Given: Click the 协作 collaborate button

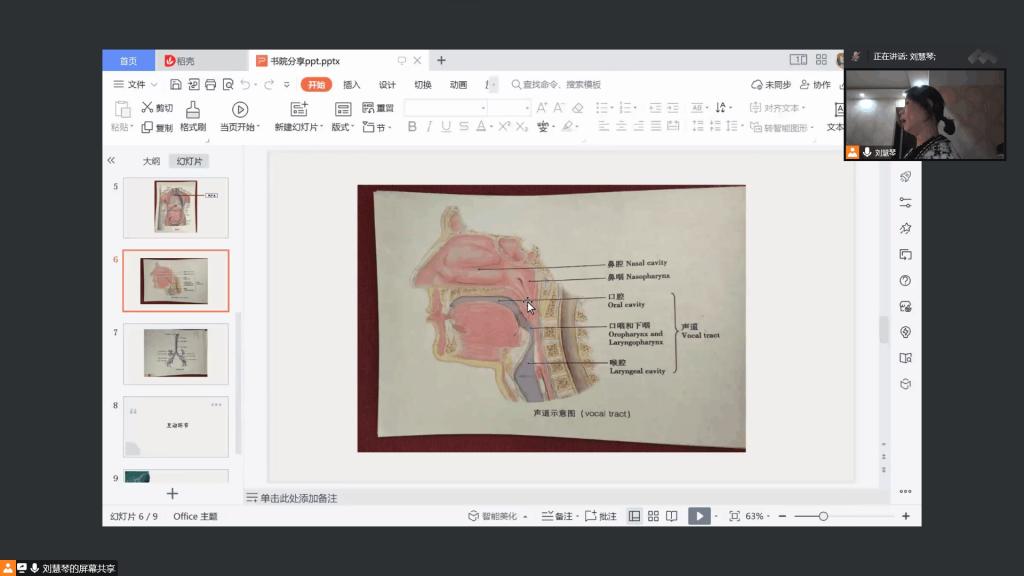Looking at the screenshot, I should coord(815,85).
